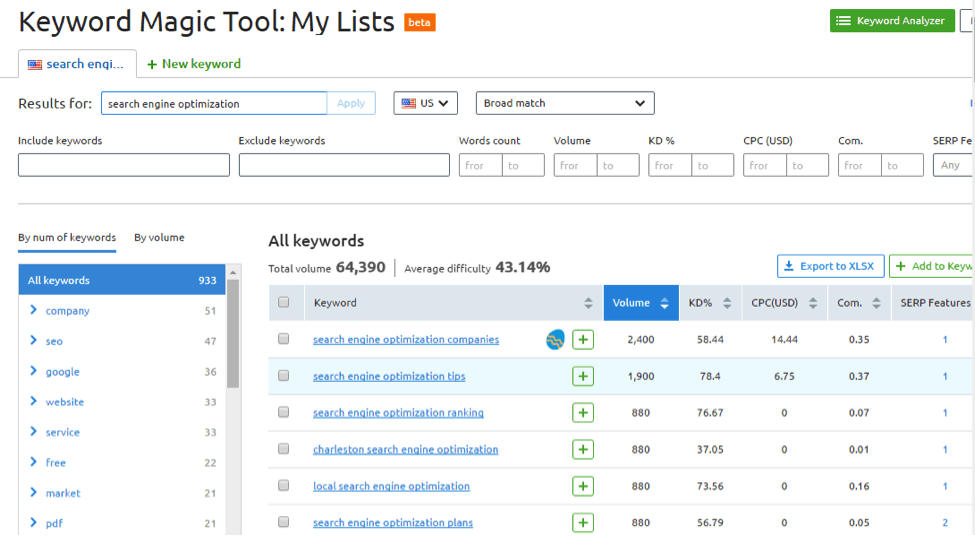Expand the 'service' keyword group
975x536 pixels.
pyautogui.click(x=34, y=432)
